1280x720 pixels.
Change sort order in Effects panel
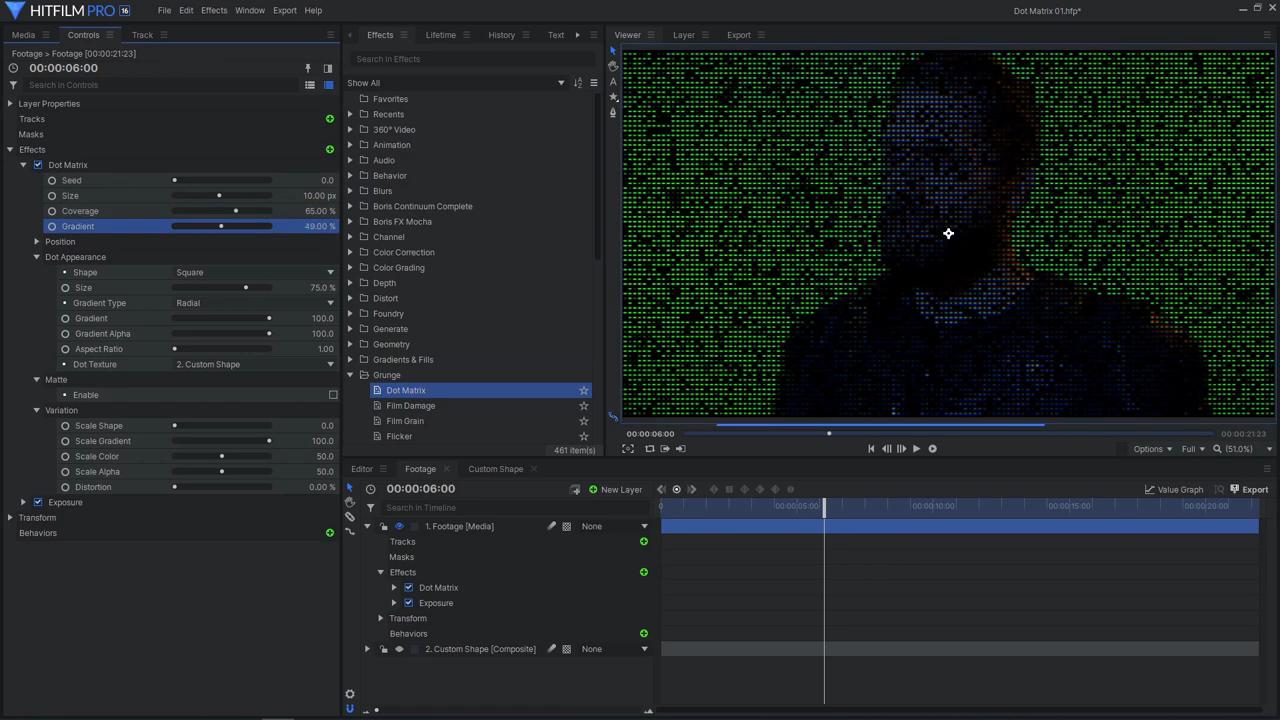point(577,83)
